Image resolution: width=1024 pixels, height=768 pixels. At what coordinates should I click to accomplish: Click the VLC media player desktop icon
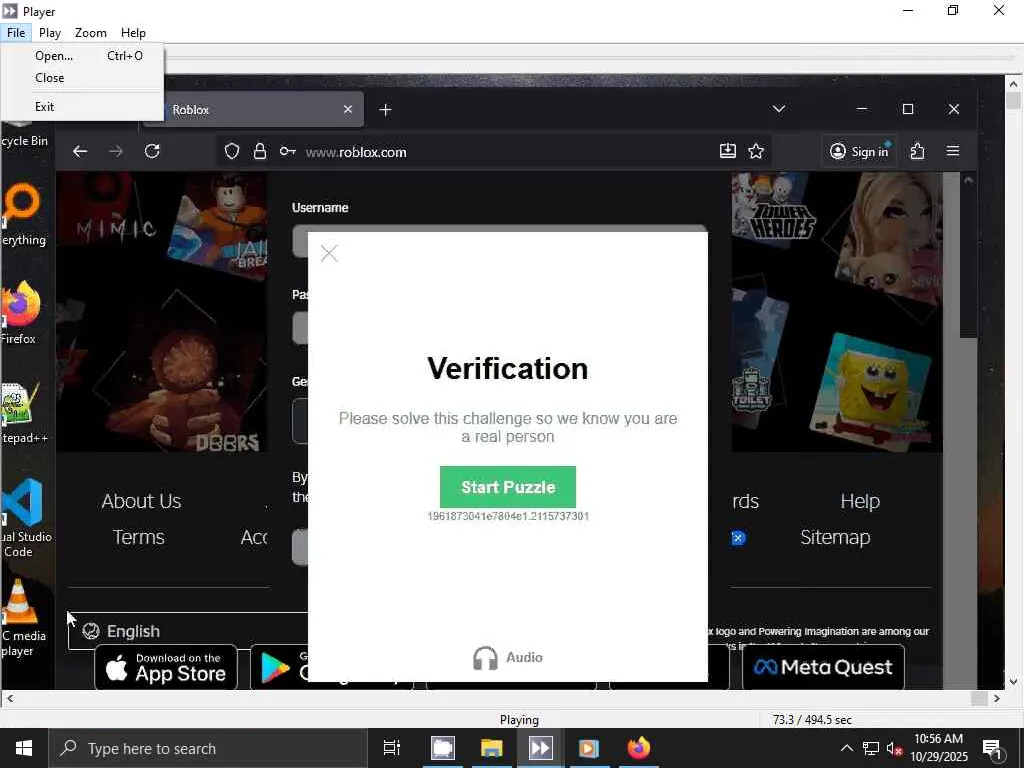pos(20,617)
